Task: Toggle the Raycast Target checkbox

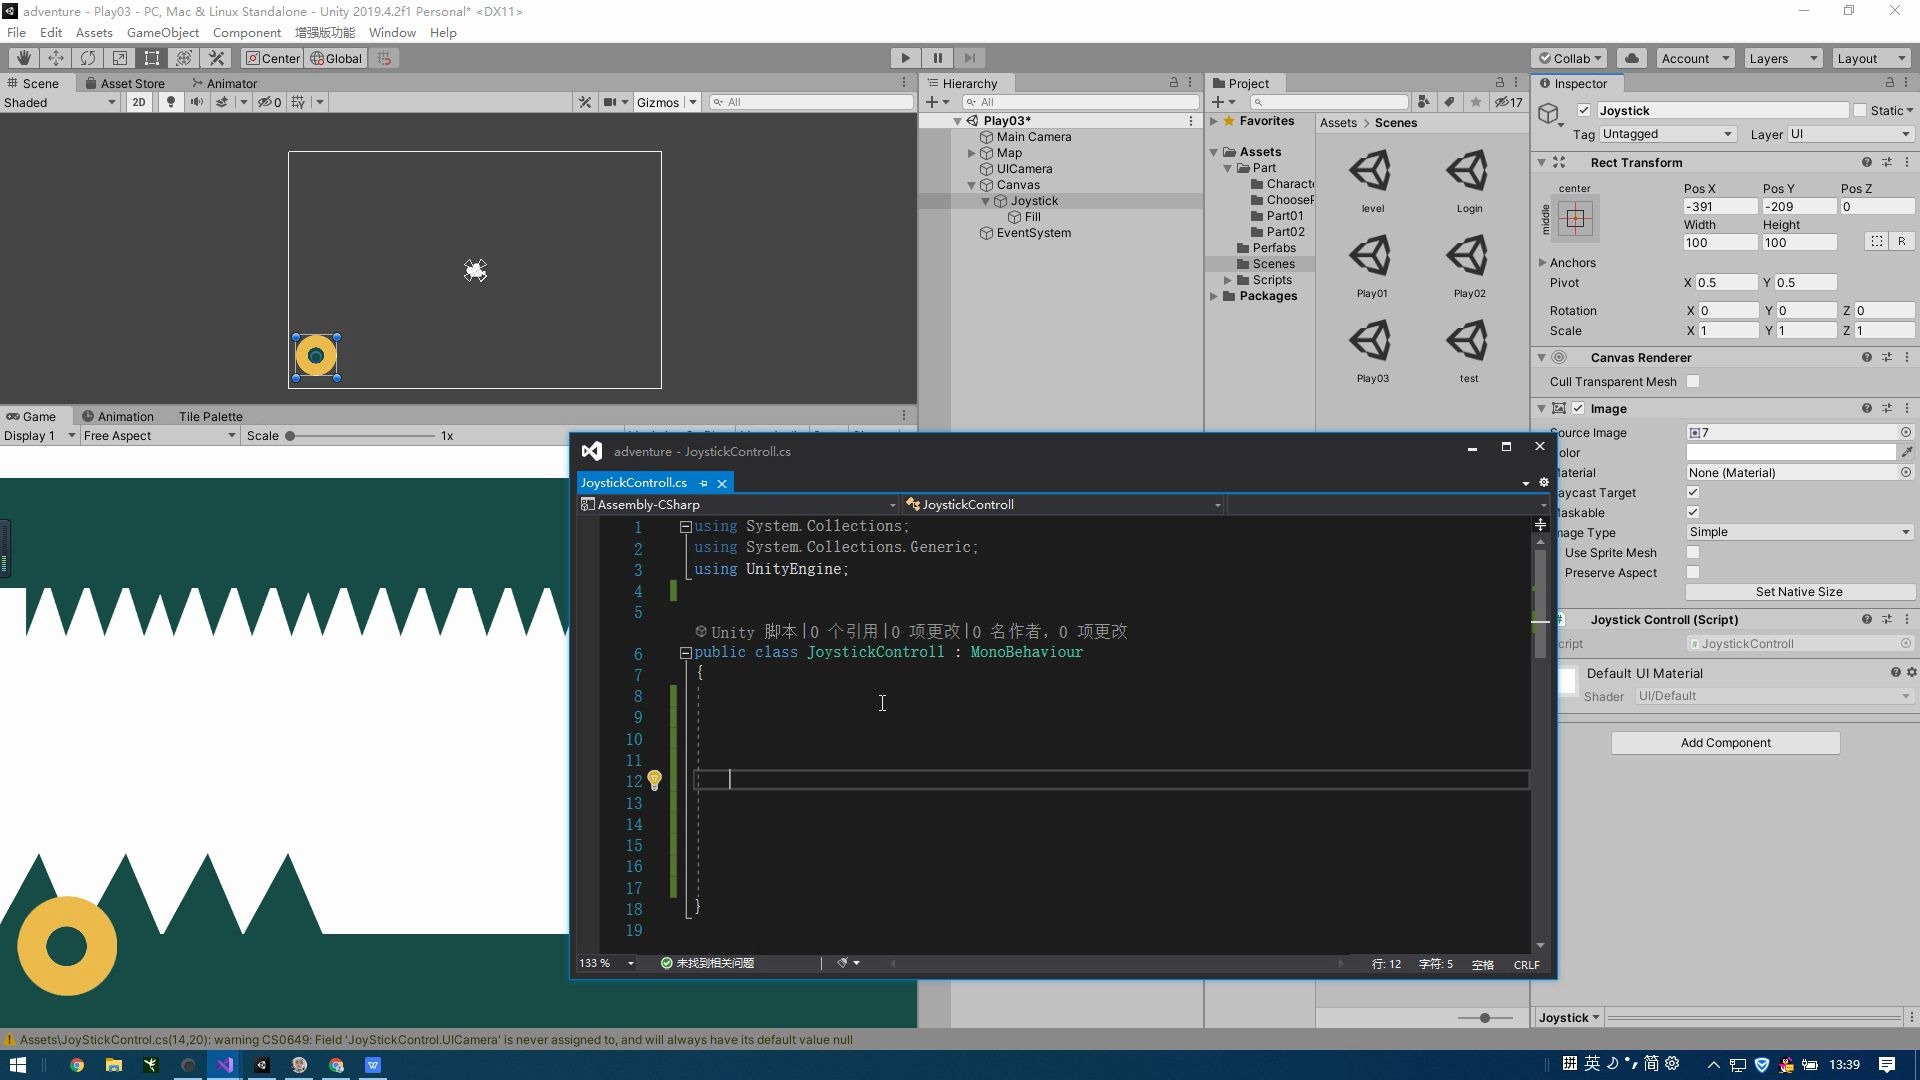Action: click(1693, 492)
